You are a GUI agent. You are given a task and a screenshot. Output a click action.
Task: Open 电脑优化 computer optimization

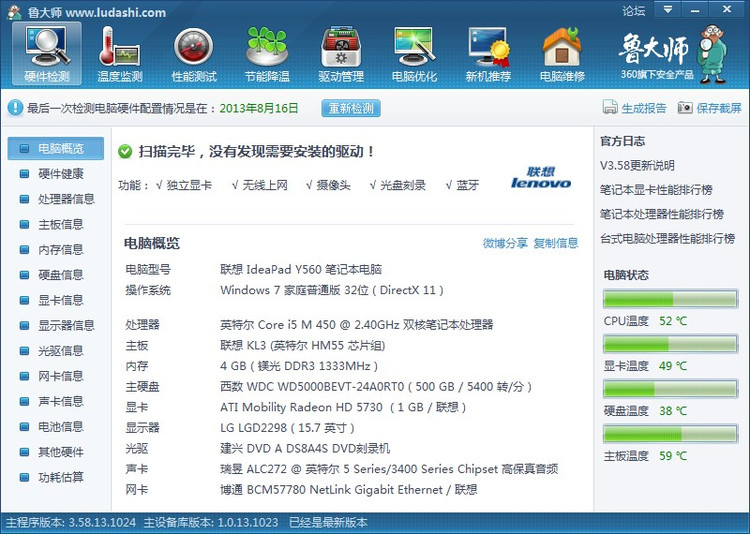[x=414, y=54]
